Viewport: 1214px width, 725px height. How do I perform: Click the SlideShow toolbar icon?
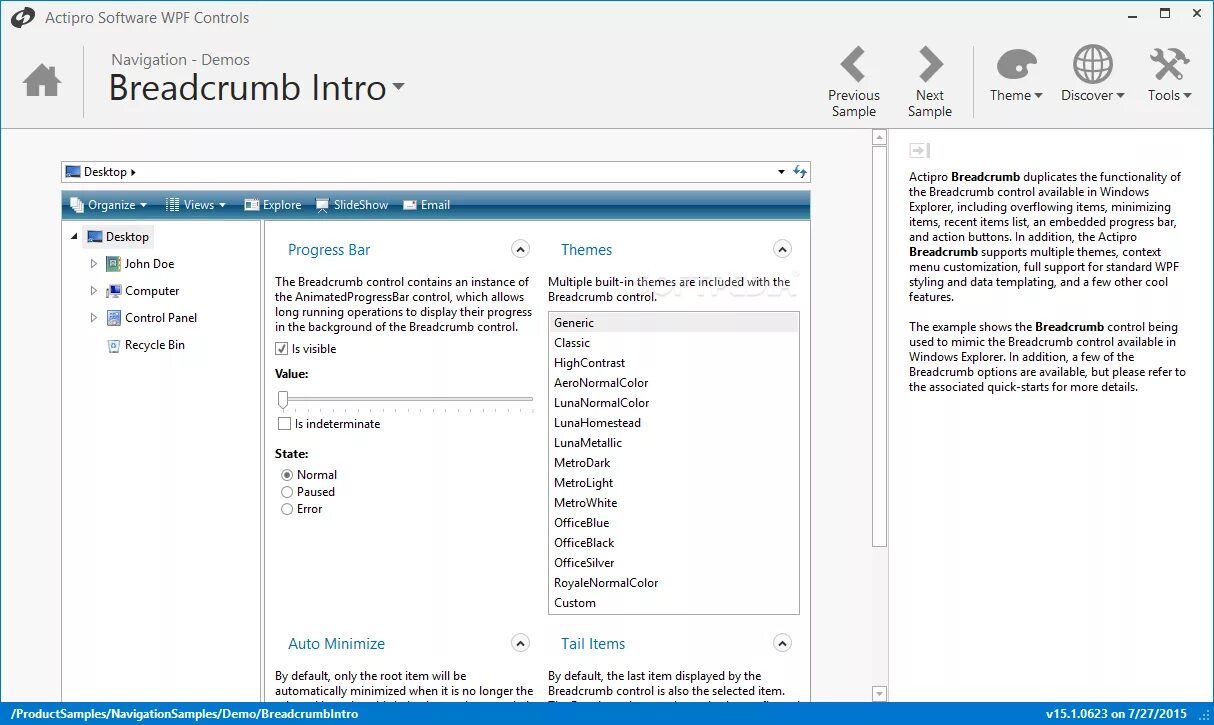point(322,205)
